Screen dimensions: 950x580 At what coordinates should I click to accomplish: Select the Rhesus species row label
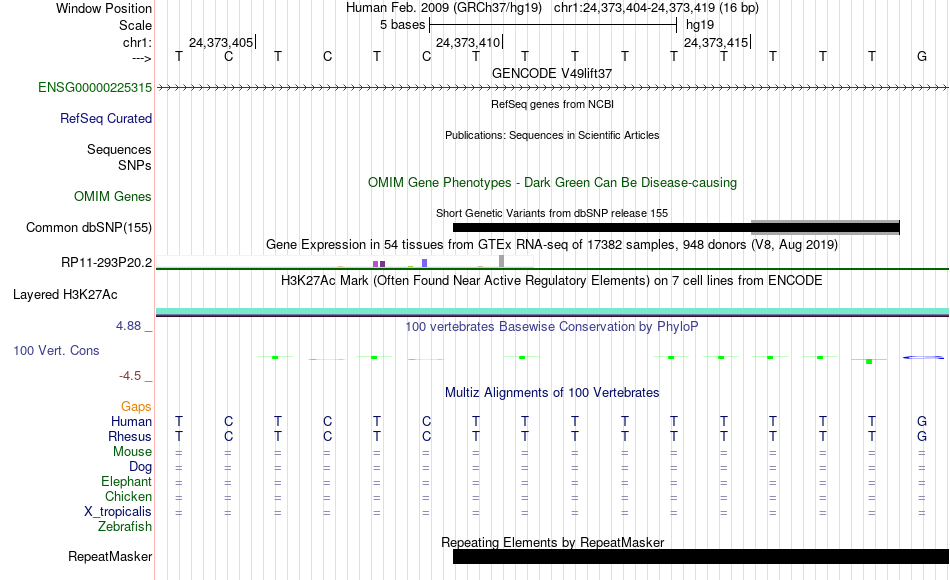pos(130,437)
